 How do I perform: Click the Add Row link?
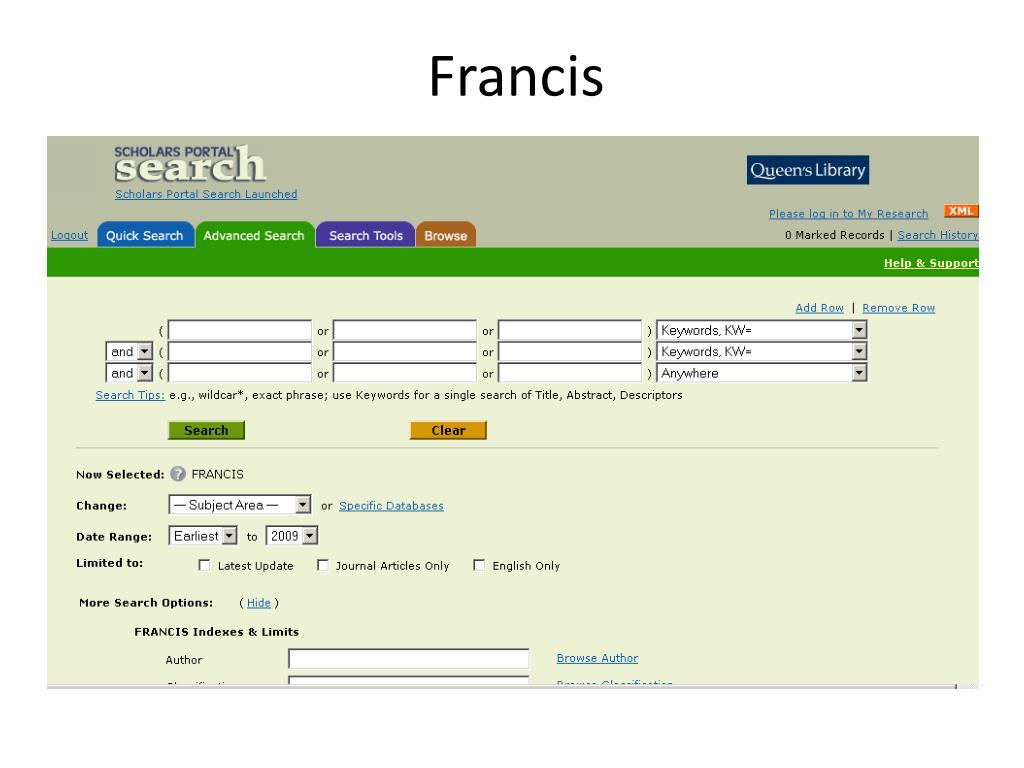(x=820, y=308)
